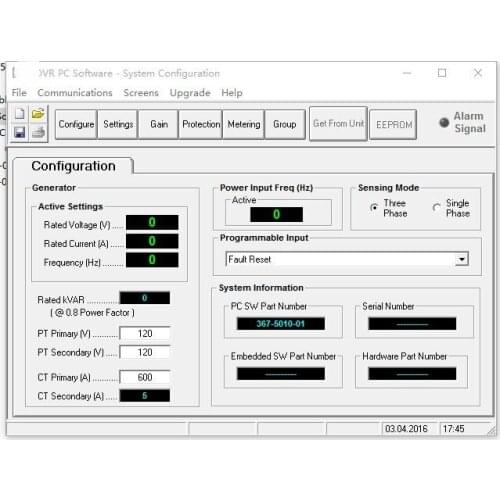
Task: Open the Help menu
Action: pos(232,93)
